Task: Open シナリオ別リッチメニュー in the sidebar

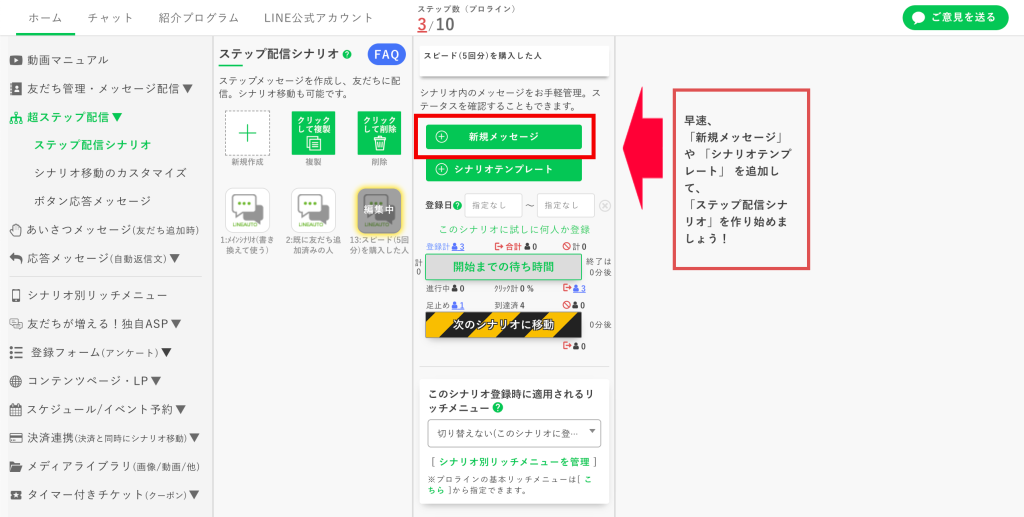Action: click(x=88, y=296)
